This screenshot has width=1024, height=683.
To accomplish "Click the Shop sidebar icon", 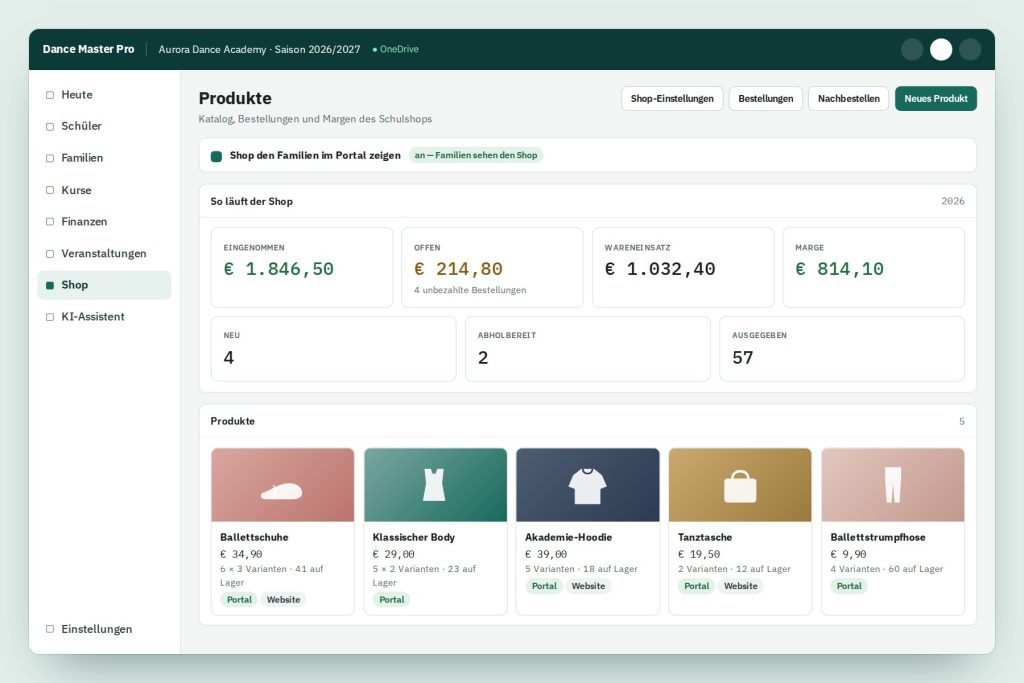I will tap(50, 285).
